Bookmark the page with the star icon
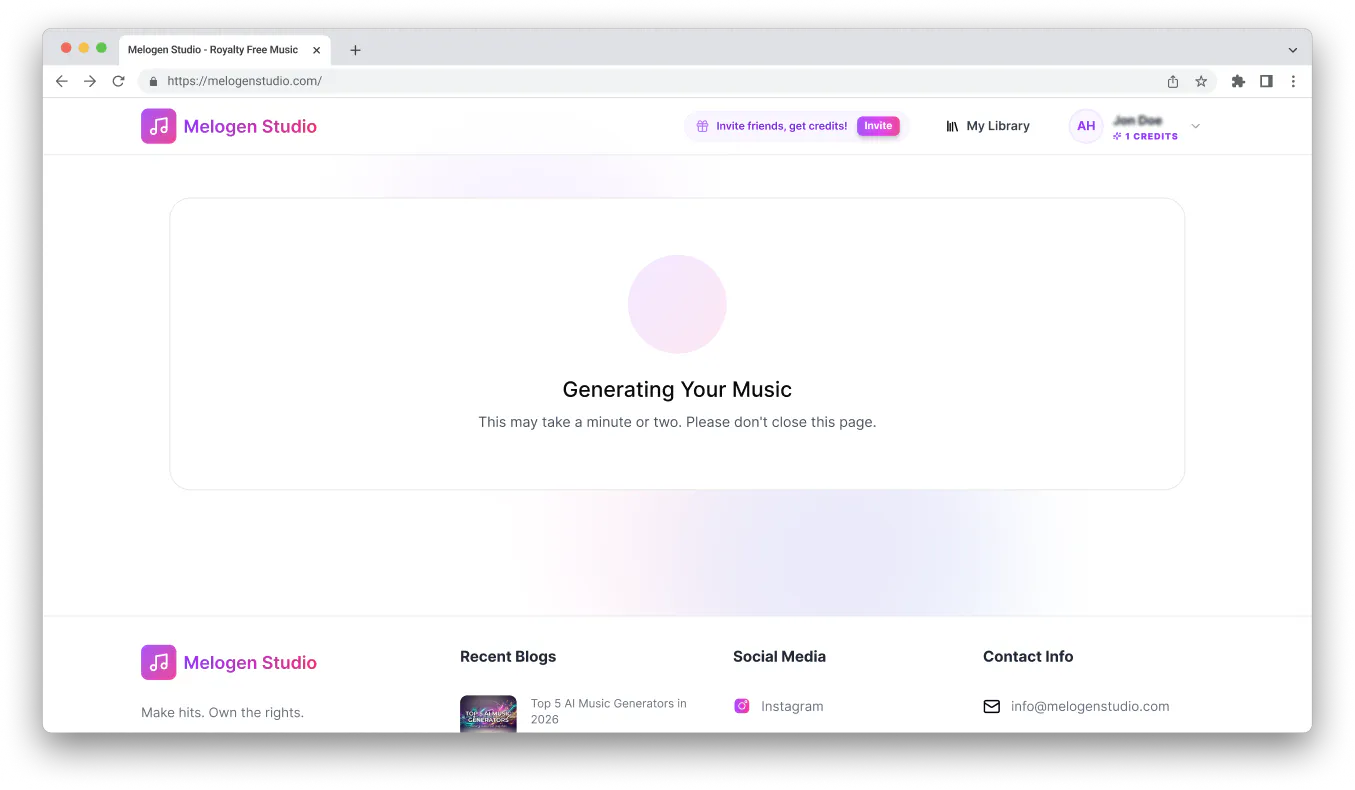Image resolution: width=1355 pixels, height=790 pixels. [x=1201, y=81]
